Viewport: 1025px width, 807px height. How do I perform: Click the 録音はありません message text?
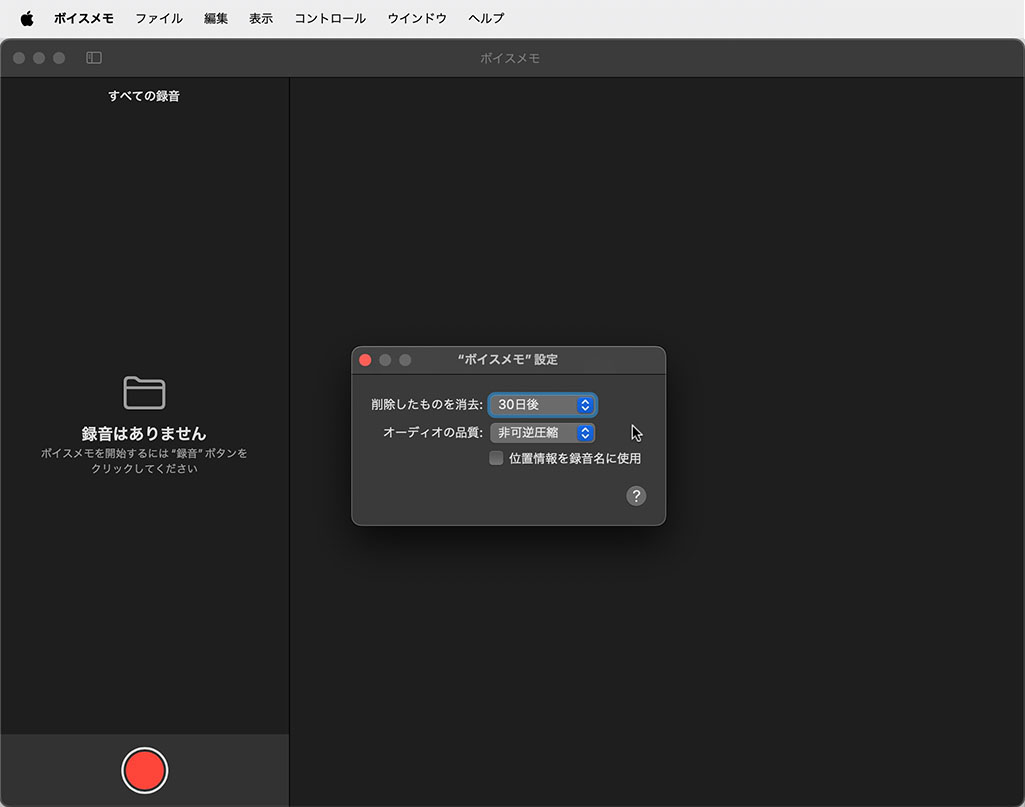(x=144, y=433)
